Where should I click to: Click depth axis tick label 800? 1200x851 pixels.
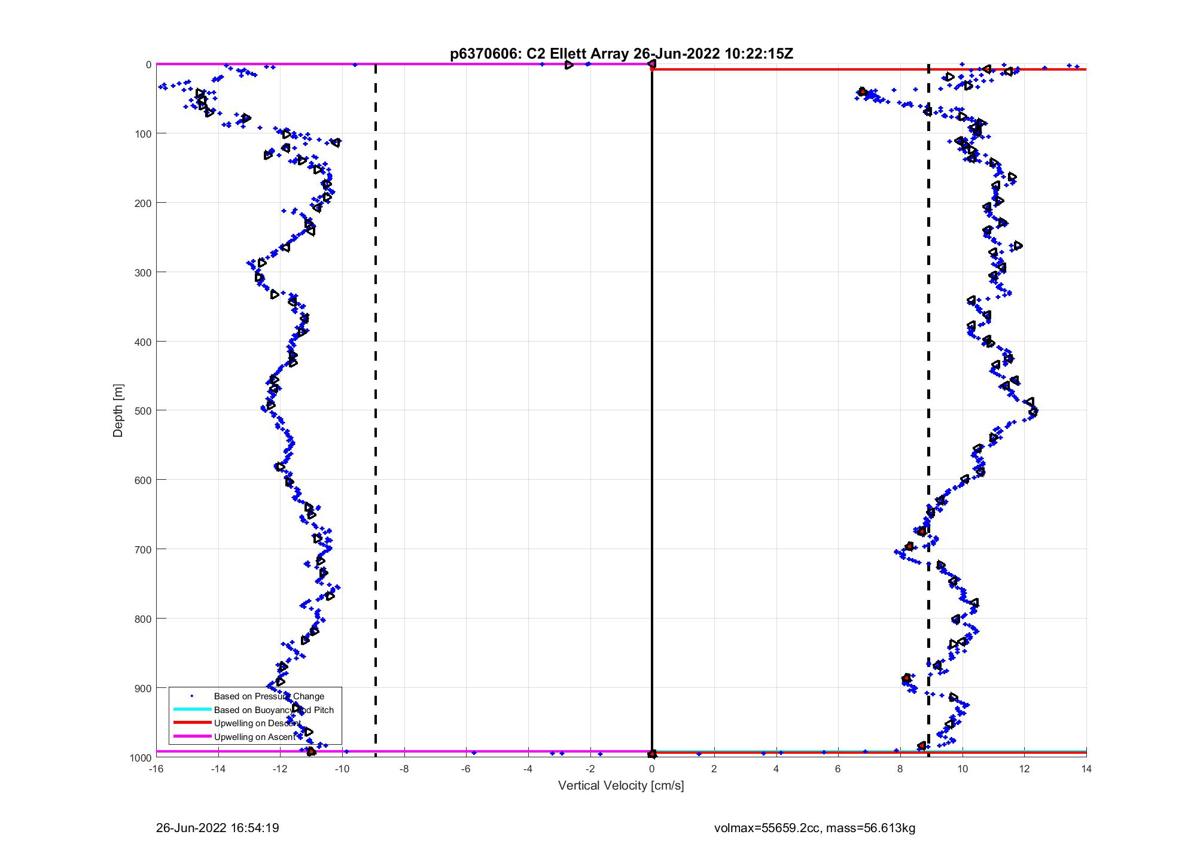click(x=142, y=618)
